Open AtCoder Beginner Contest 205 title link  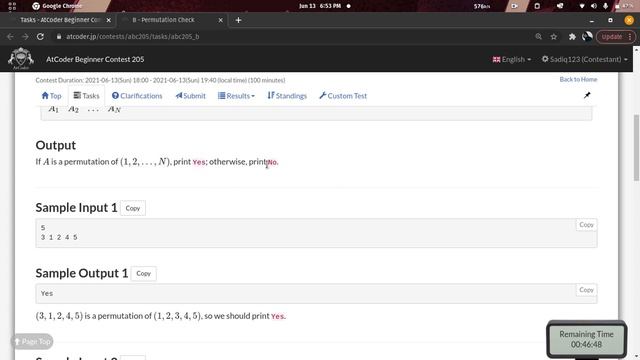[x=95, y=59]
